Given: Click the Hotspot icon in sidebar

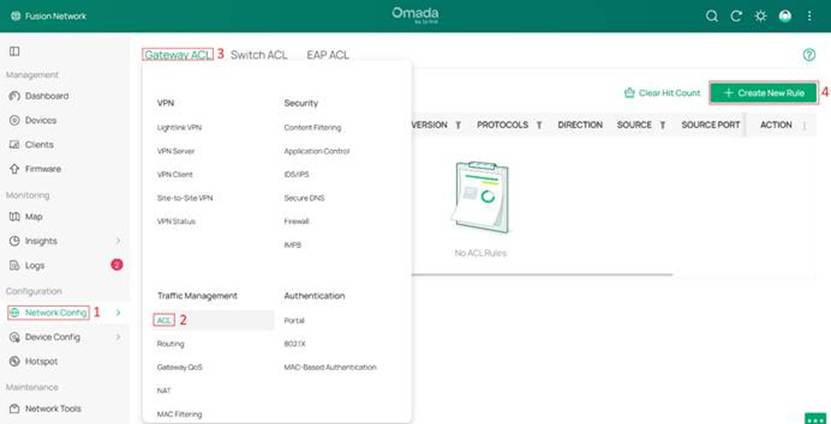Looking at the screenshot, I should point(15,361).
